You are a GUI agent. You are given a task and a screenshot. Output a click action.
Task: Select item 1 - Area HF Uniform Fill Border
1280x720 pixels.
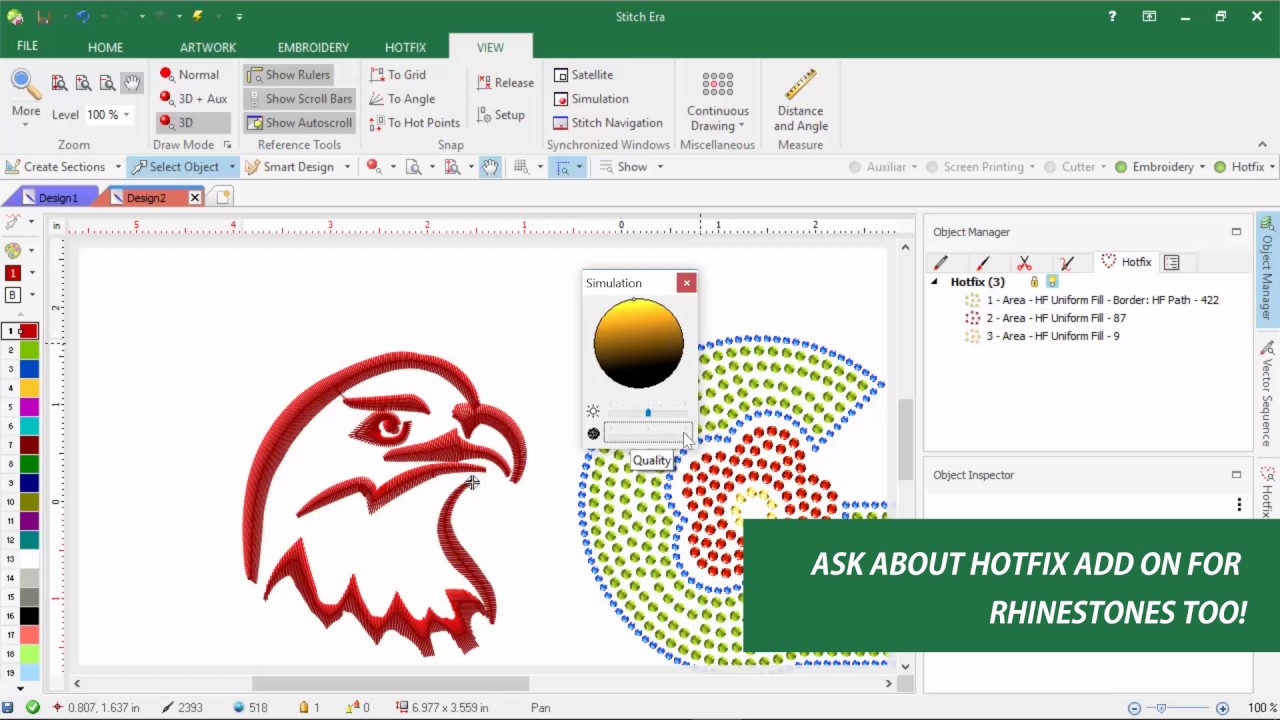(x=1102, y=300)
